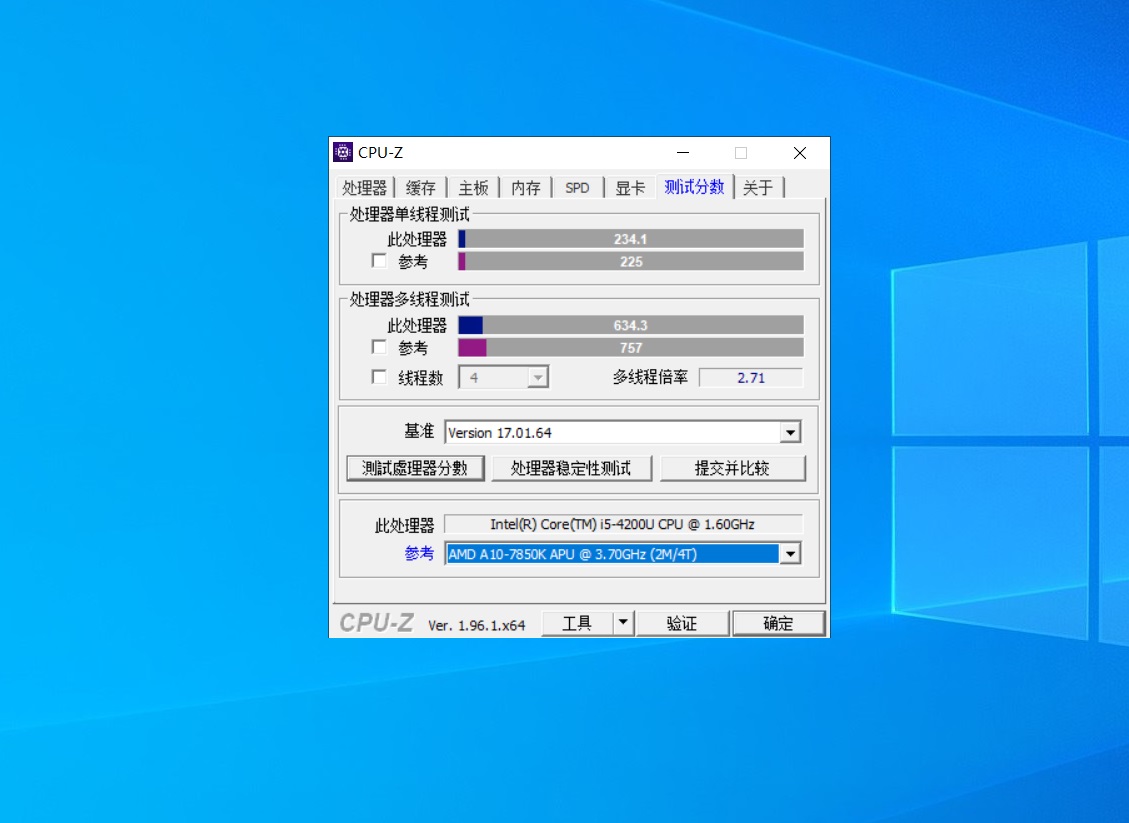Click the 验证 button
Viewport: 1129px width, 823px height.
(682, 623)
